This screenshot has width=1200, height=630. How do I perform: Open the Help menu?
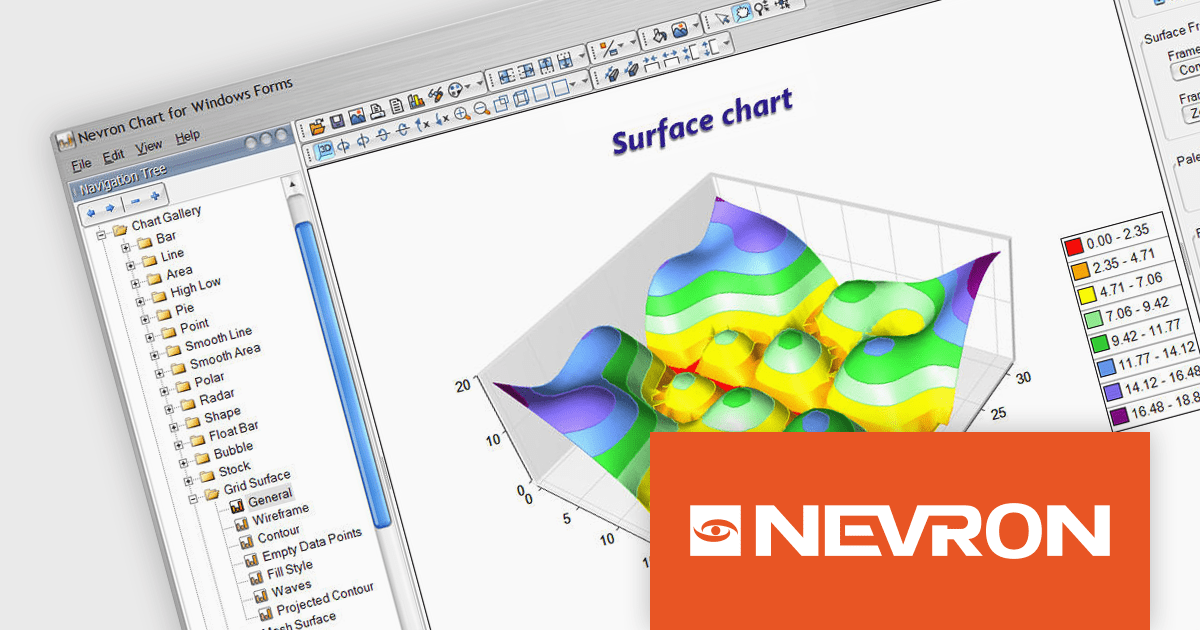click(187, 136)
